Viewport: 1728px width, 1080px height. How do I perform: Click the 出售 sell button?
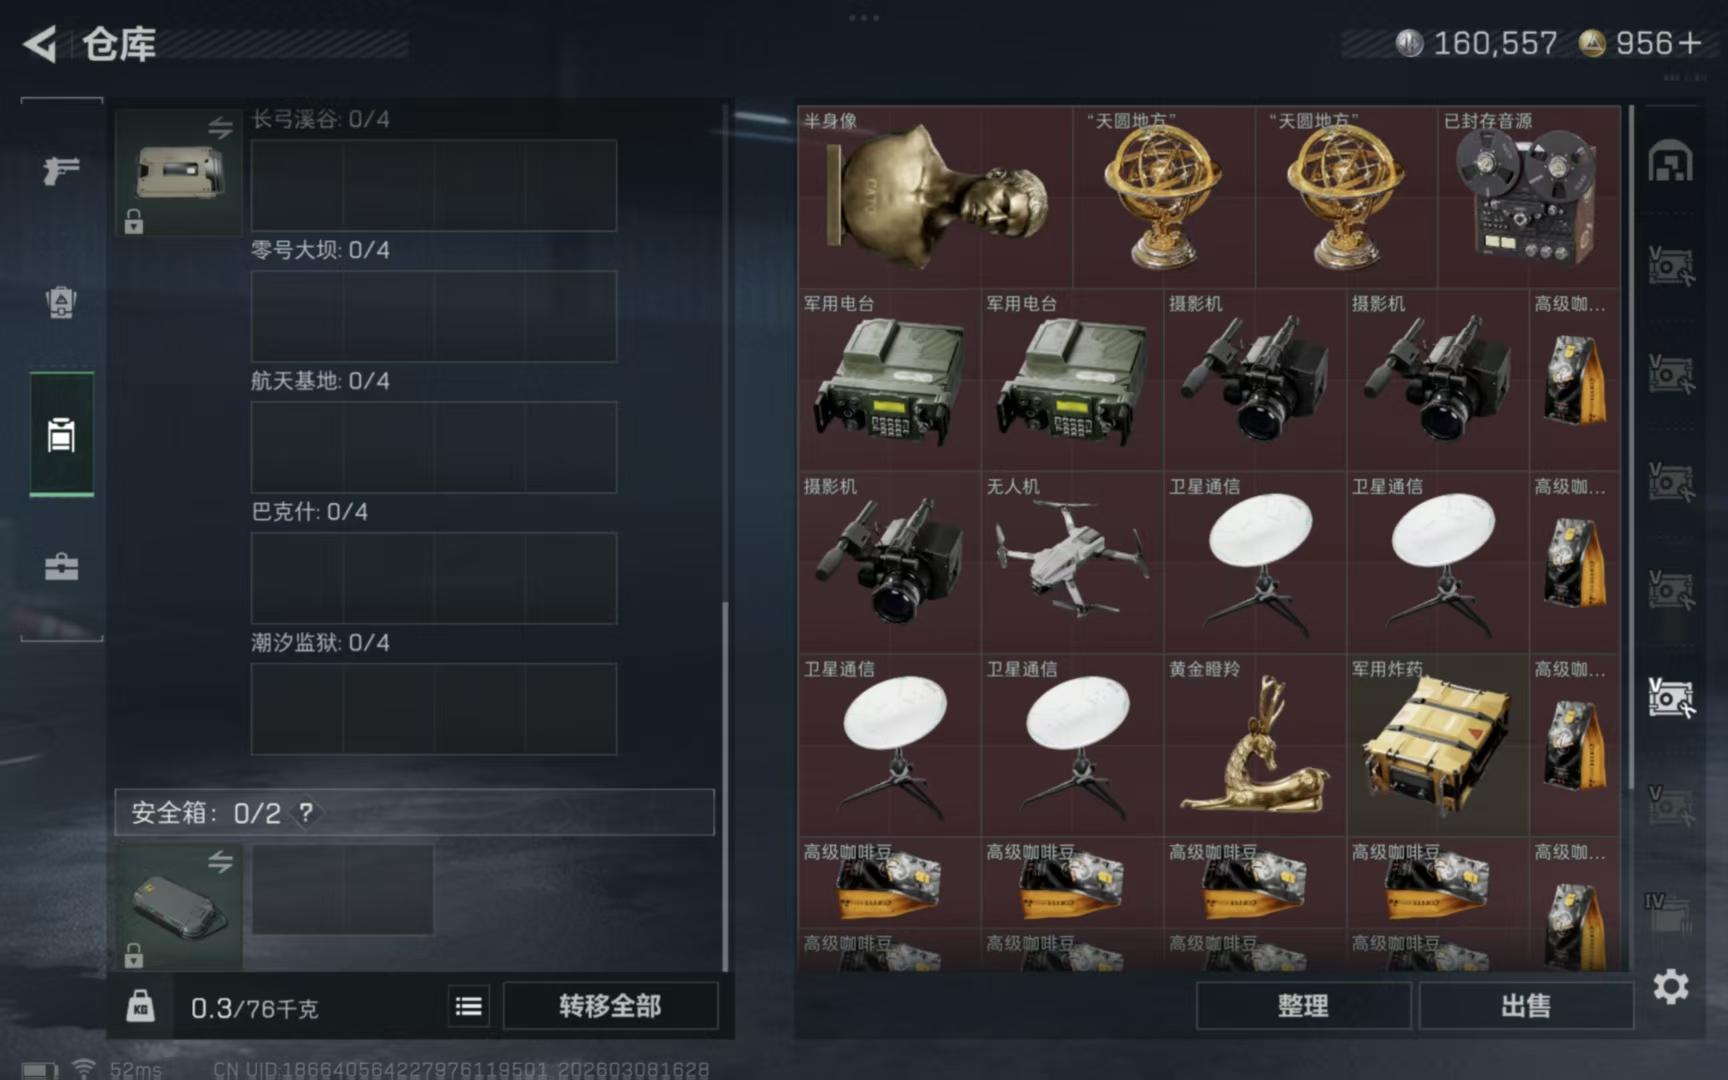coord(1526,1005)
